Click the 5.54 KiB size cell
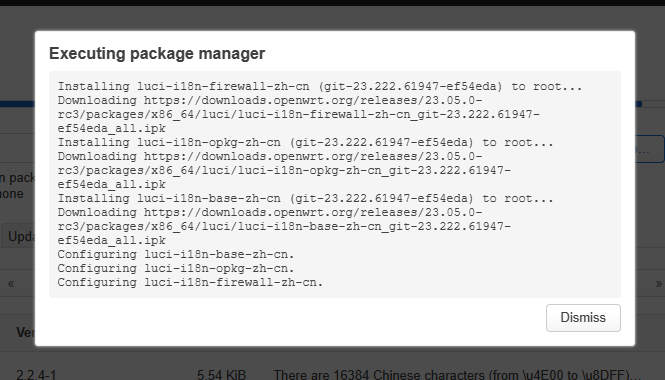 (x=221, y=375)
